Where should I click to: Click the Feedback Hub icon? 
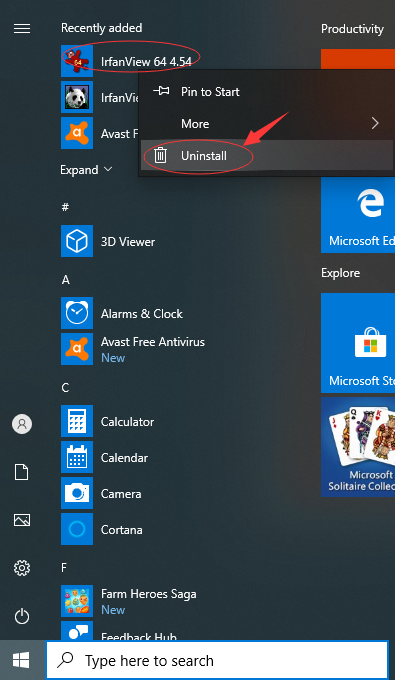77,630
